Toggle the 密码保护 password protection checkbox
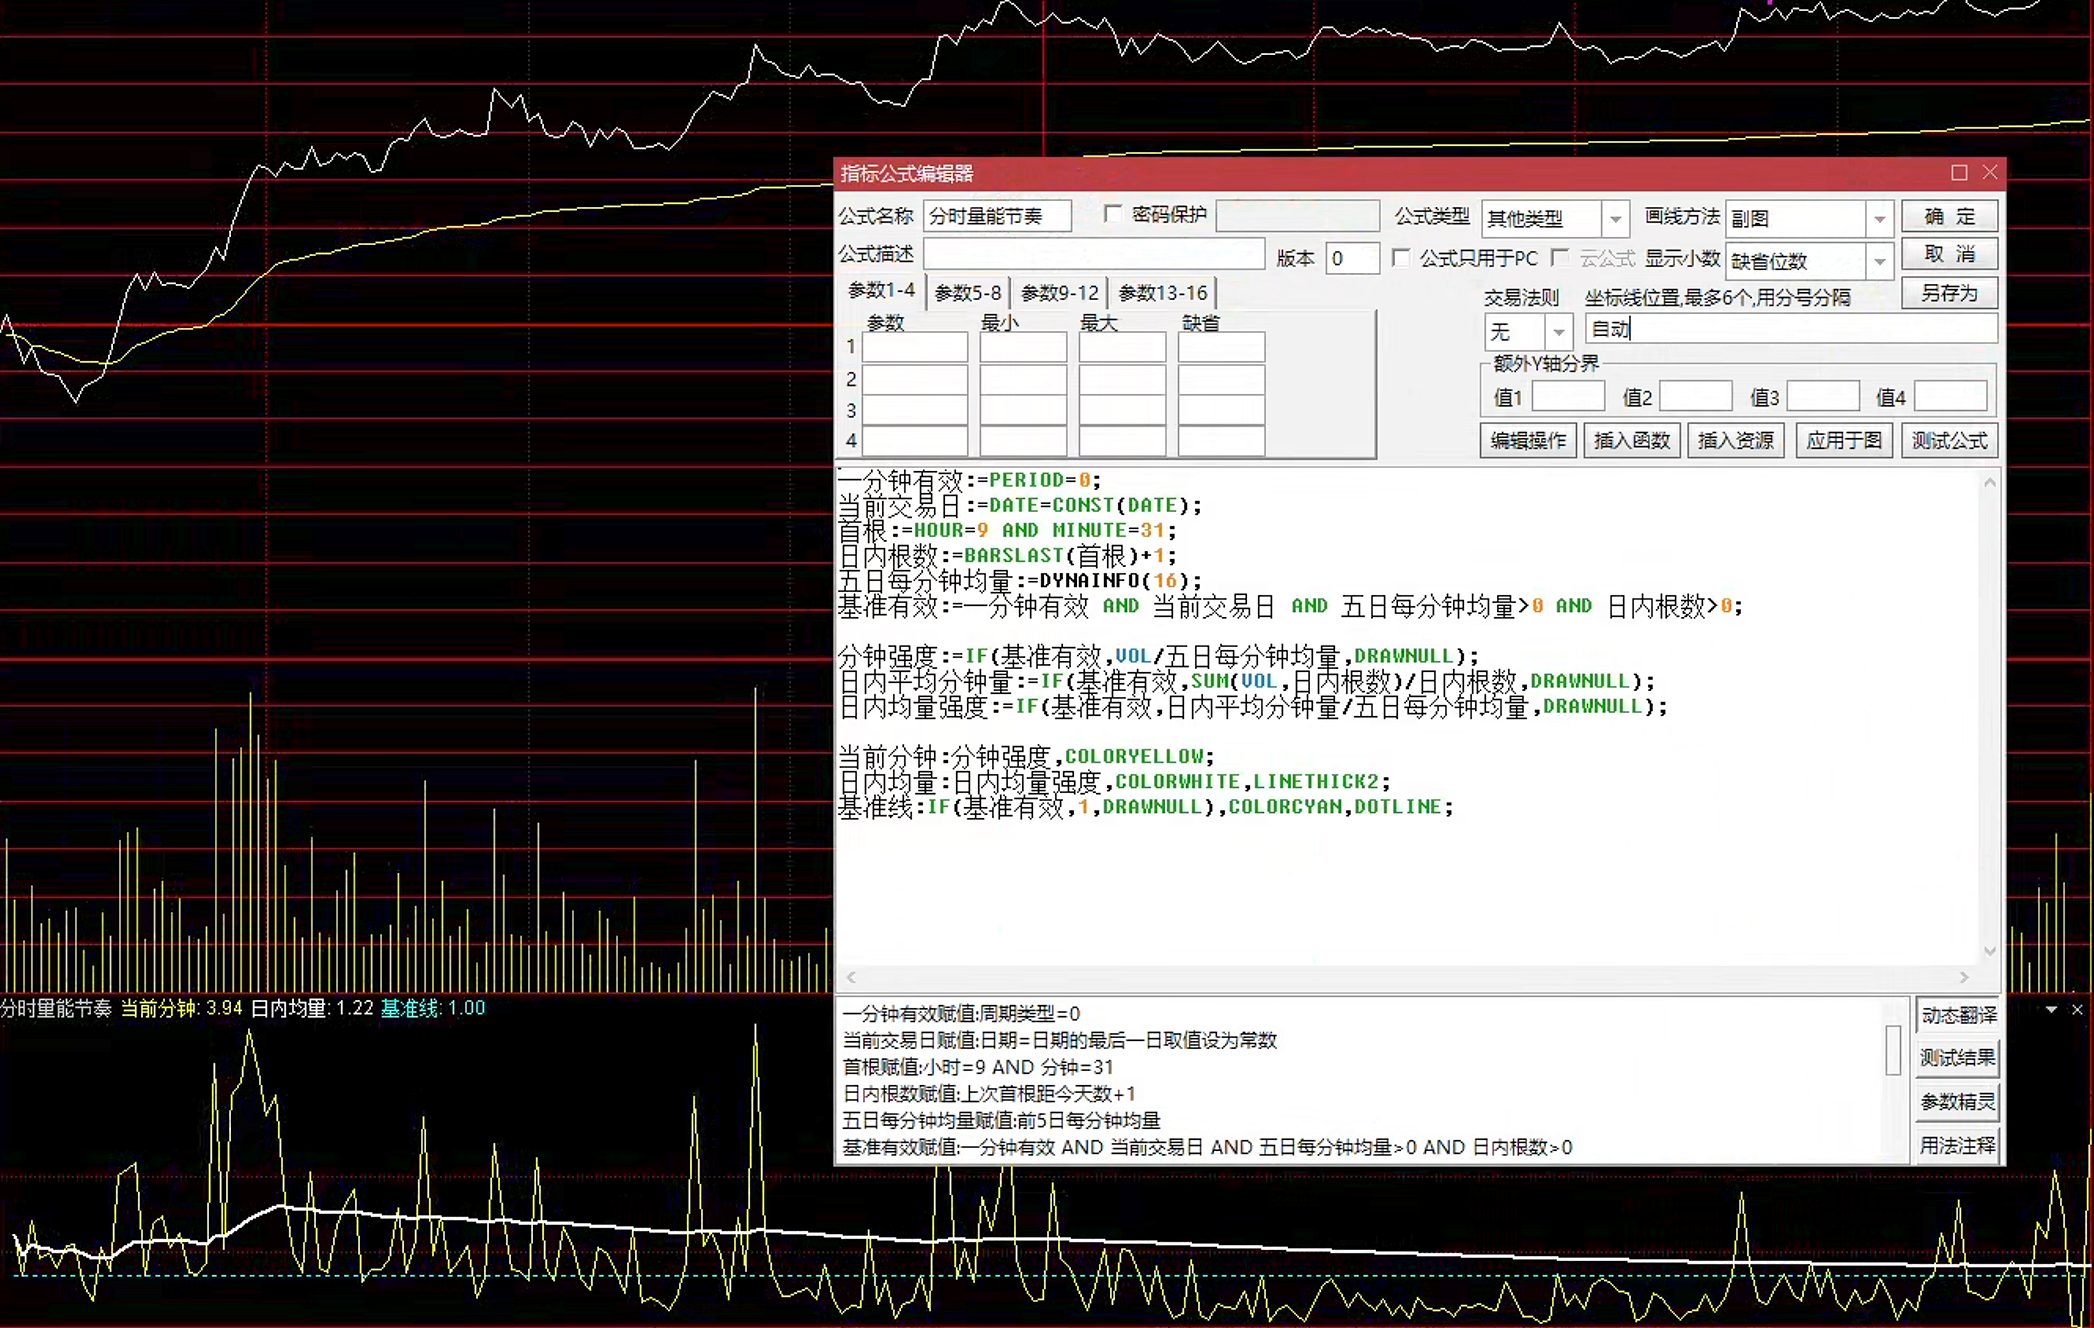 [x=1112, y=214]
